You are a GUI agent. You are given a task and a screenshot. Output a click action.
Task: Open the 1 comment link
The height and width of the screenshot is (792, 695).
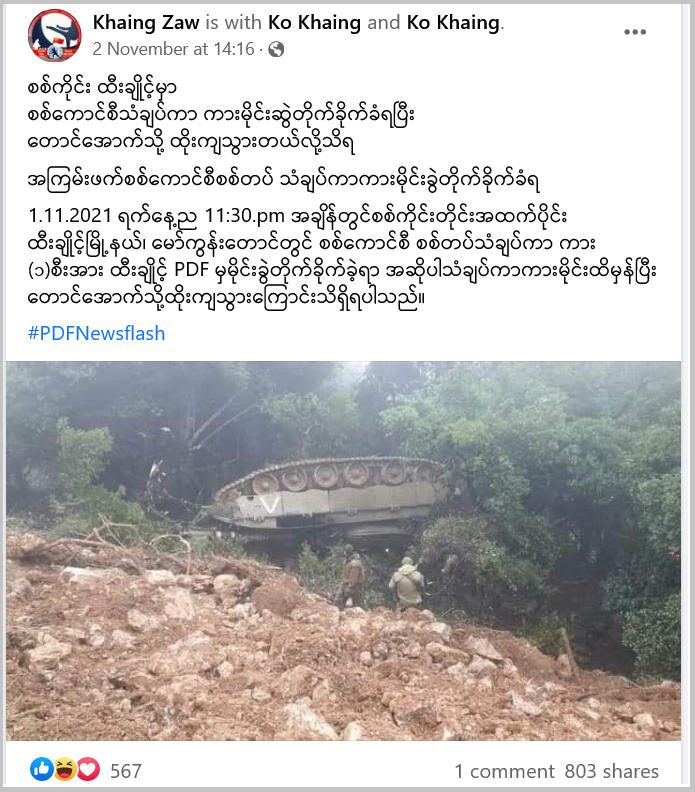(504, 771)
